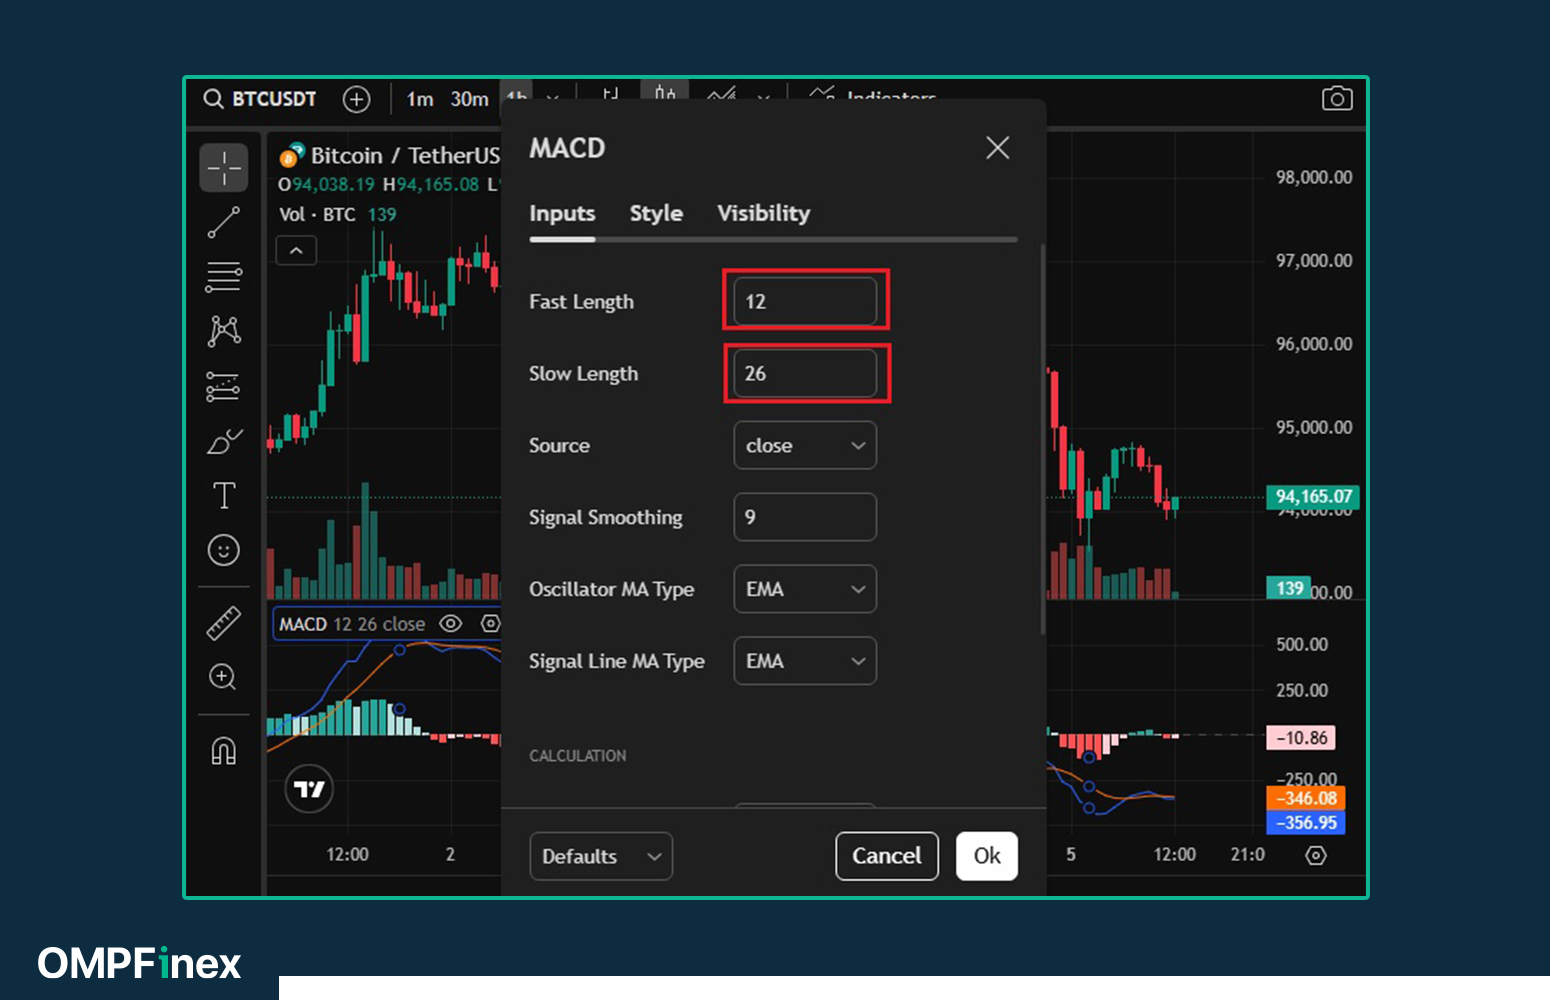This screenshot has height=1000, width=1550.
Task: Open the Fibonacci retracement tools
Action: point(223,277)
